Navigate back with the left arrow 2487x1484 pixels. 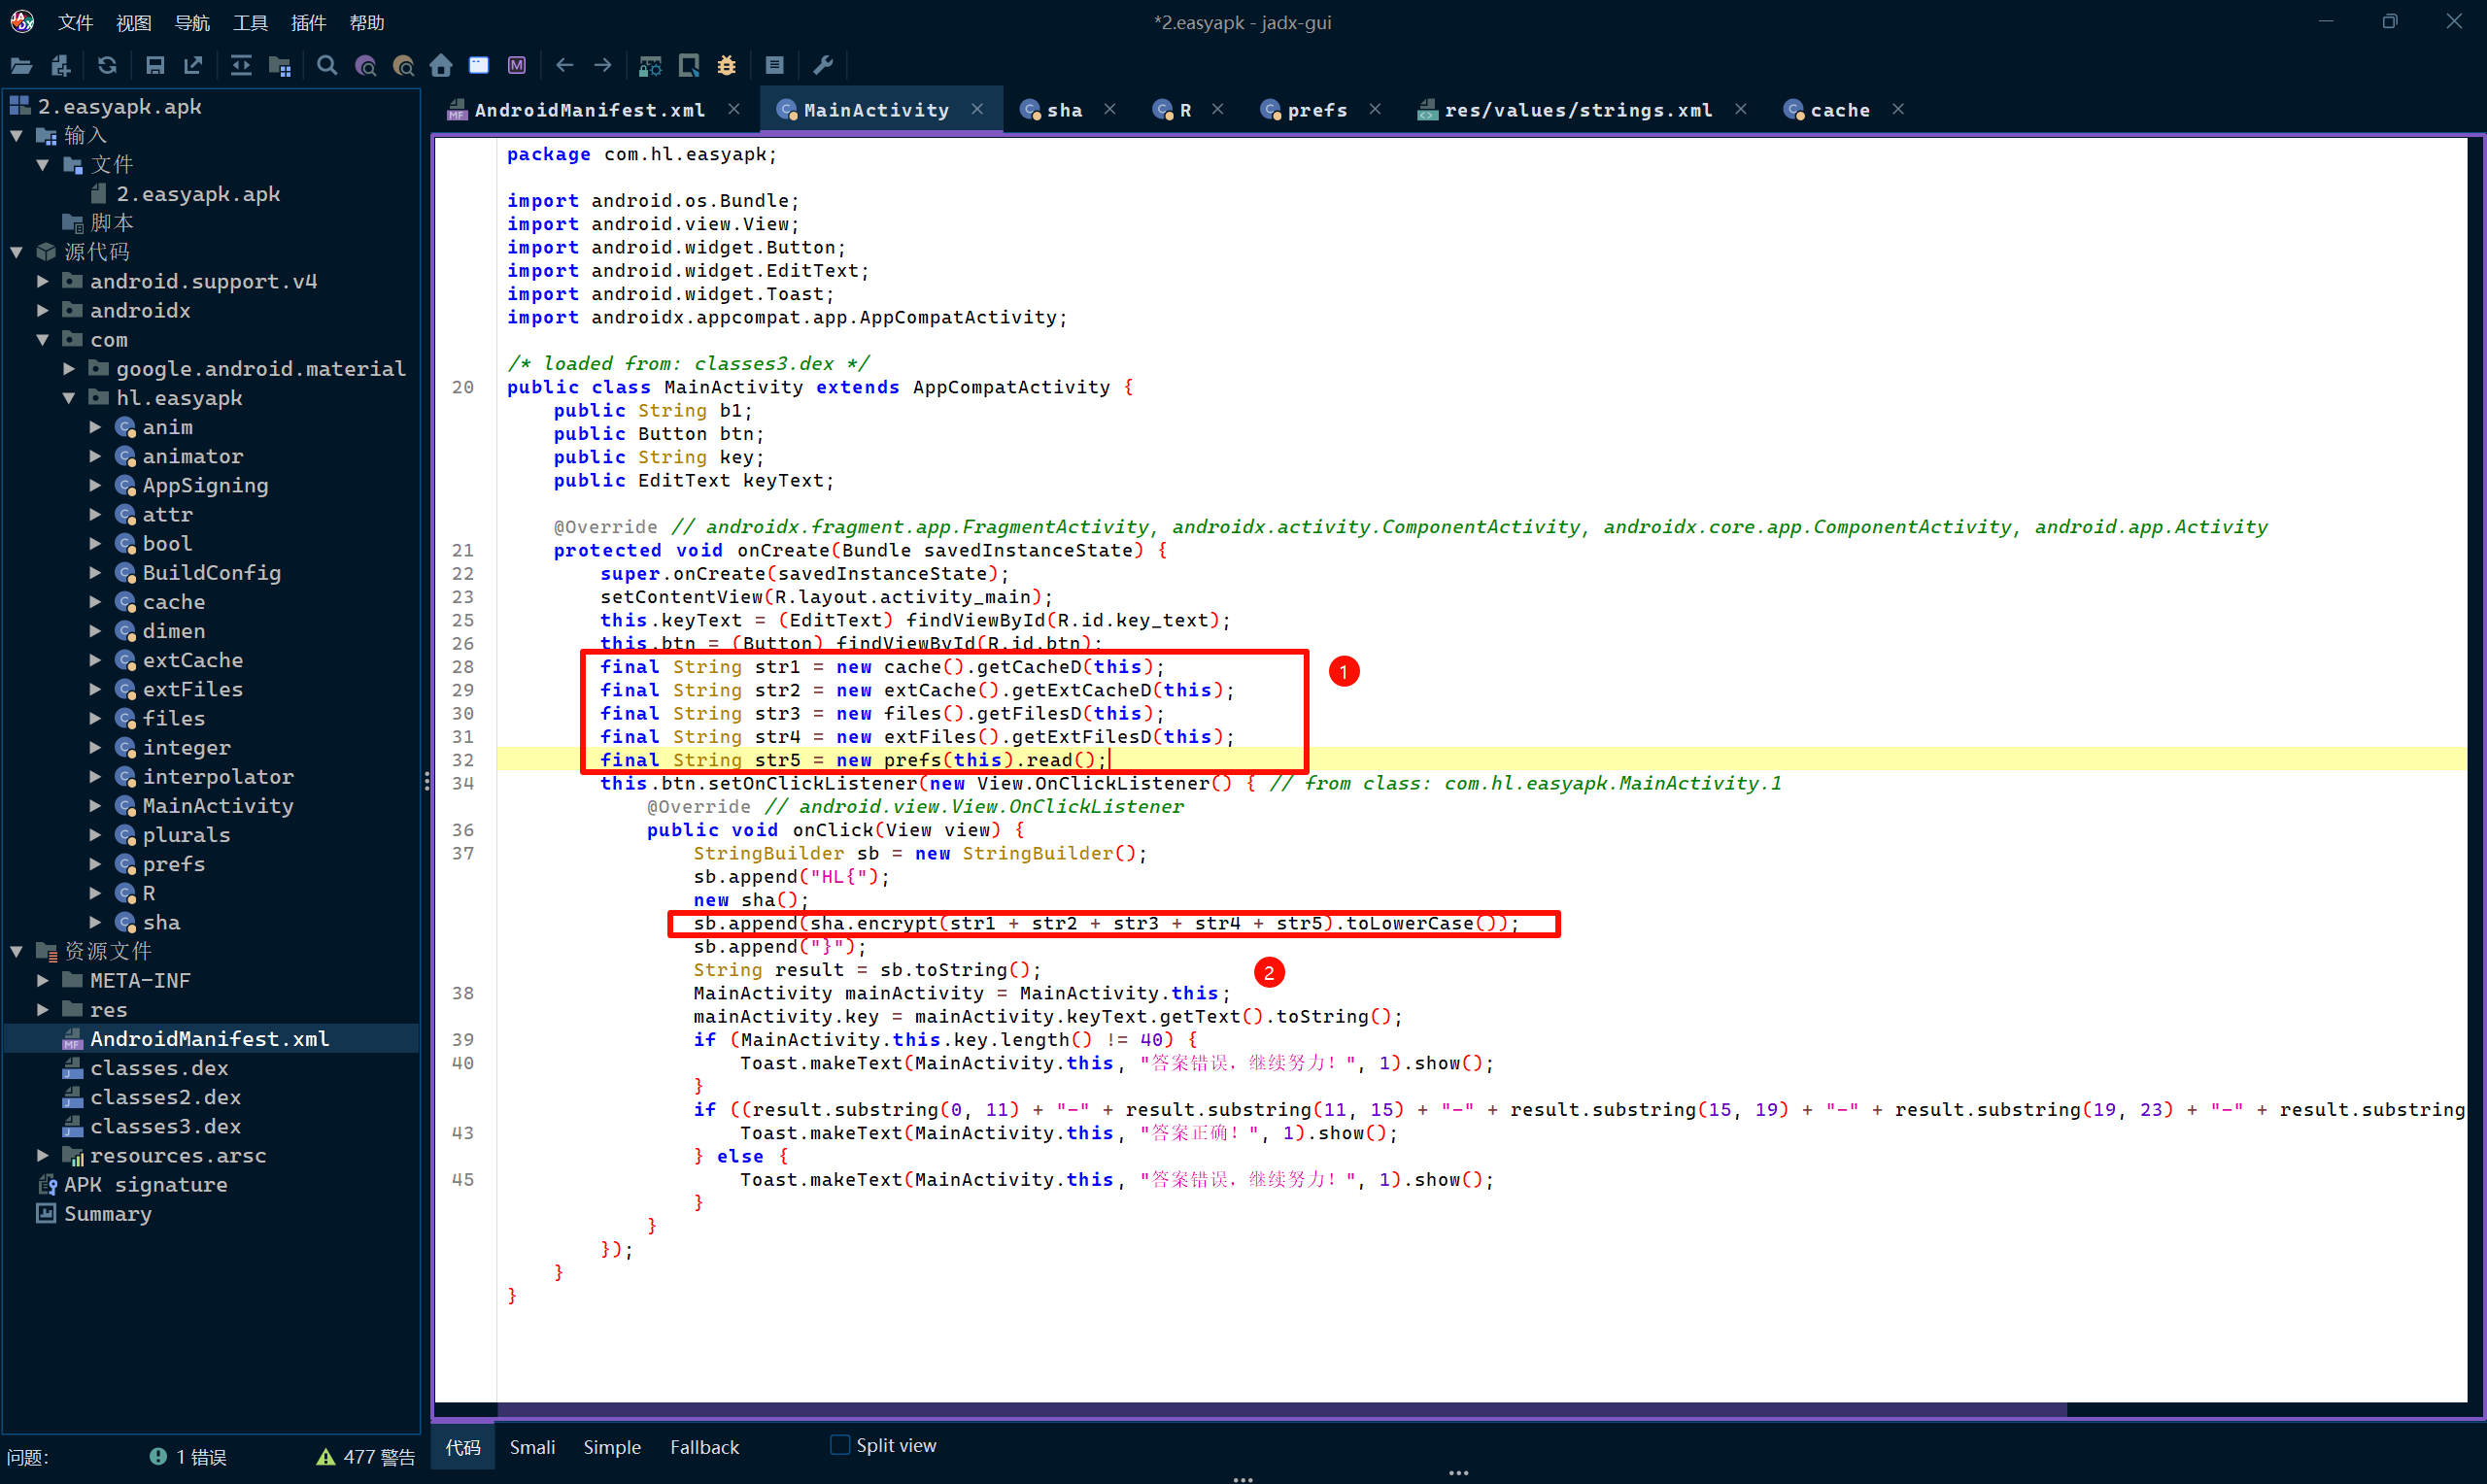(565, 66)
